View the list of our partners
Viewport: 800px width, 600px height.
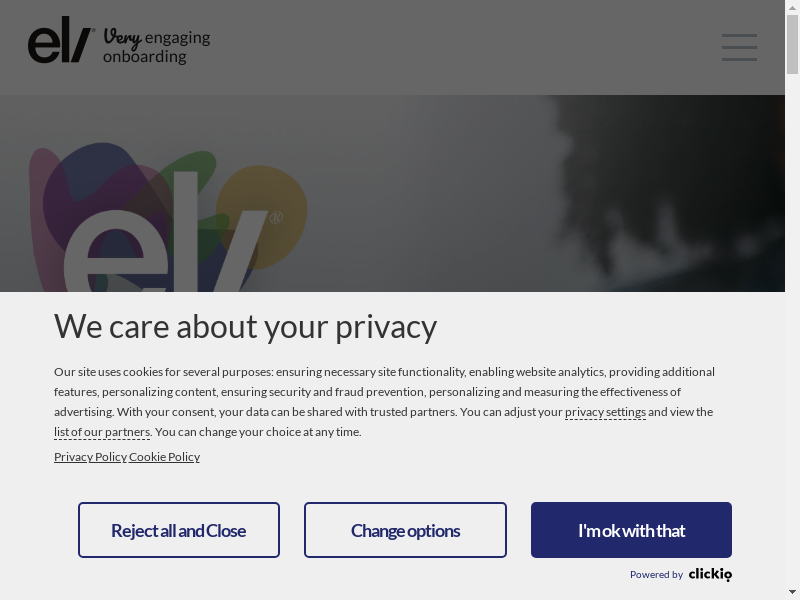(102, 432)
